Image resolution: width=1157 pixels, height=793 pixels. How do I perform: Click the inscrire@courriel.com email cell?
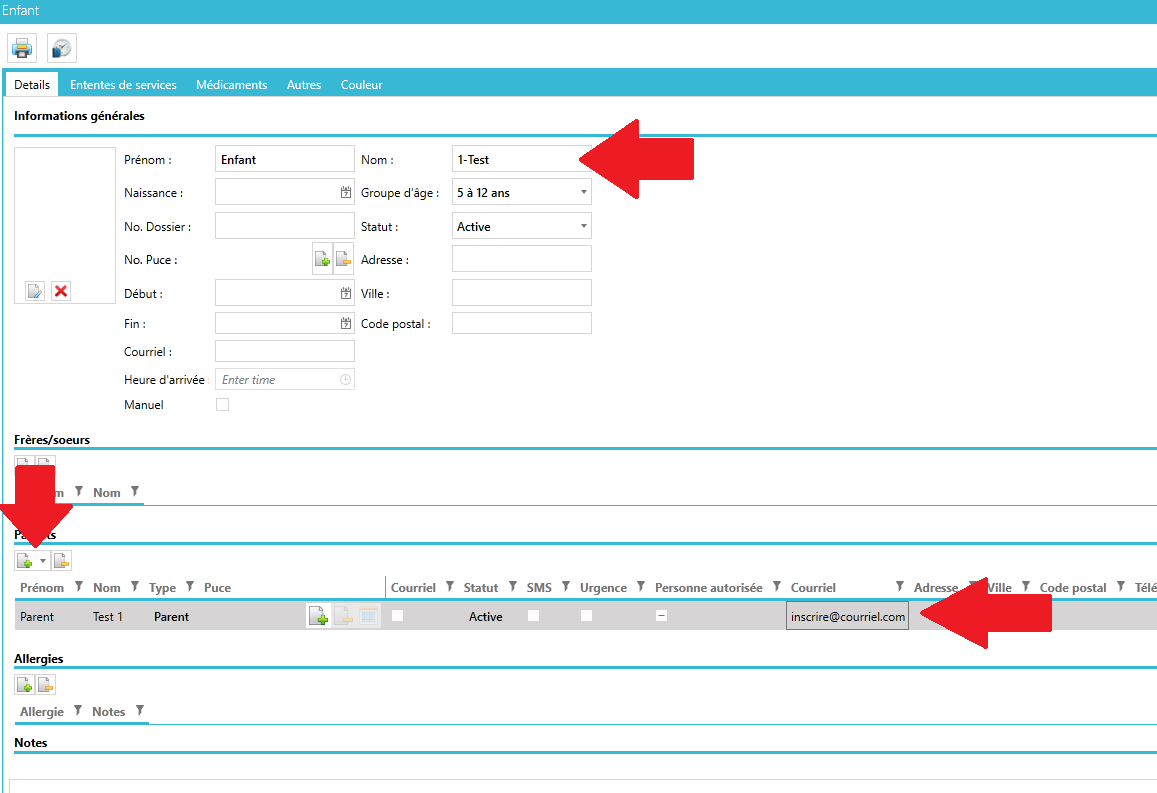pos(847,617)
